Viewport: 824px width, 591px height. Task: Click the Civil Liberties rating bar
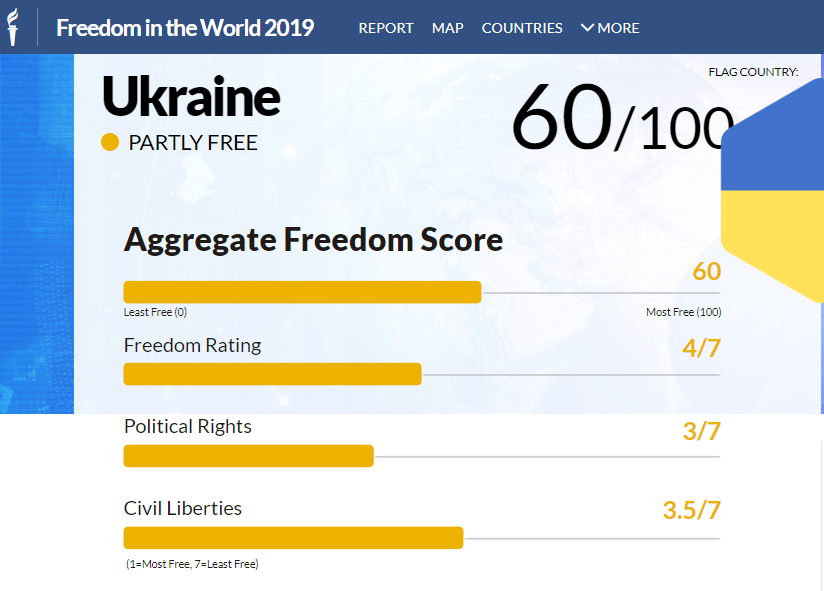click(293, 538)
